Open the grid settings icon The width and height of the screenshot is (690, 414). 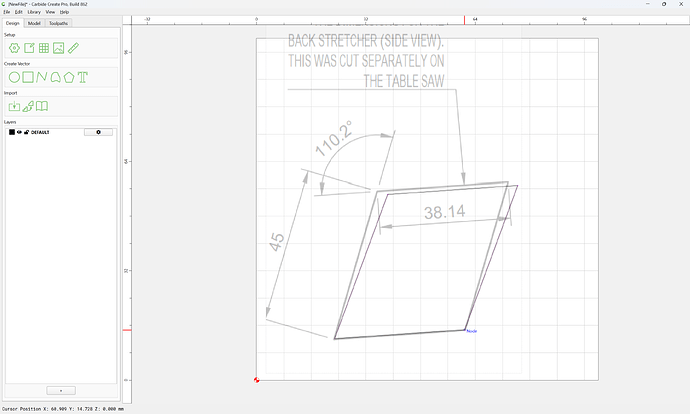pos(44,48)
